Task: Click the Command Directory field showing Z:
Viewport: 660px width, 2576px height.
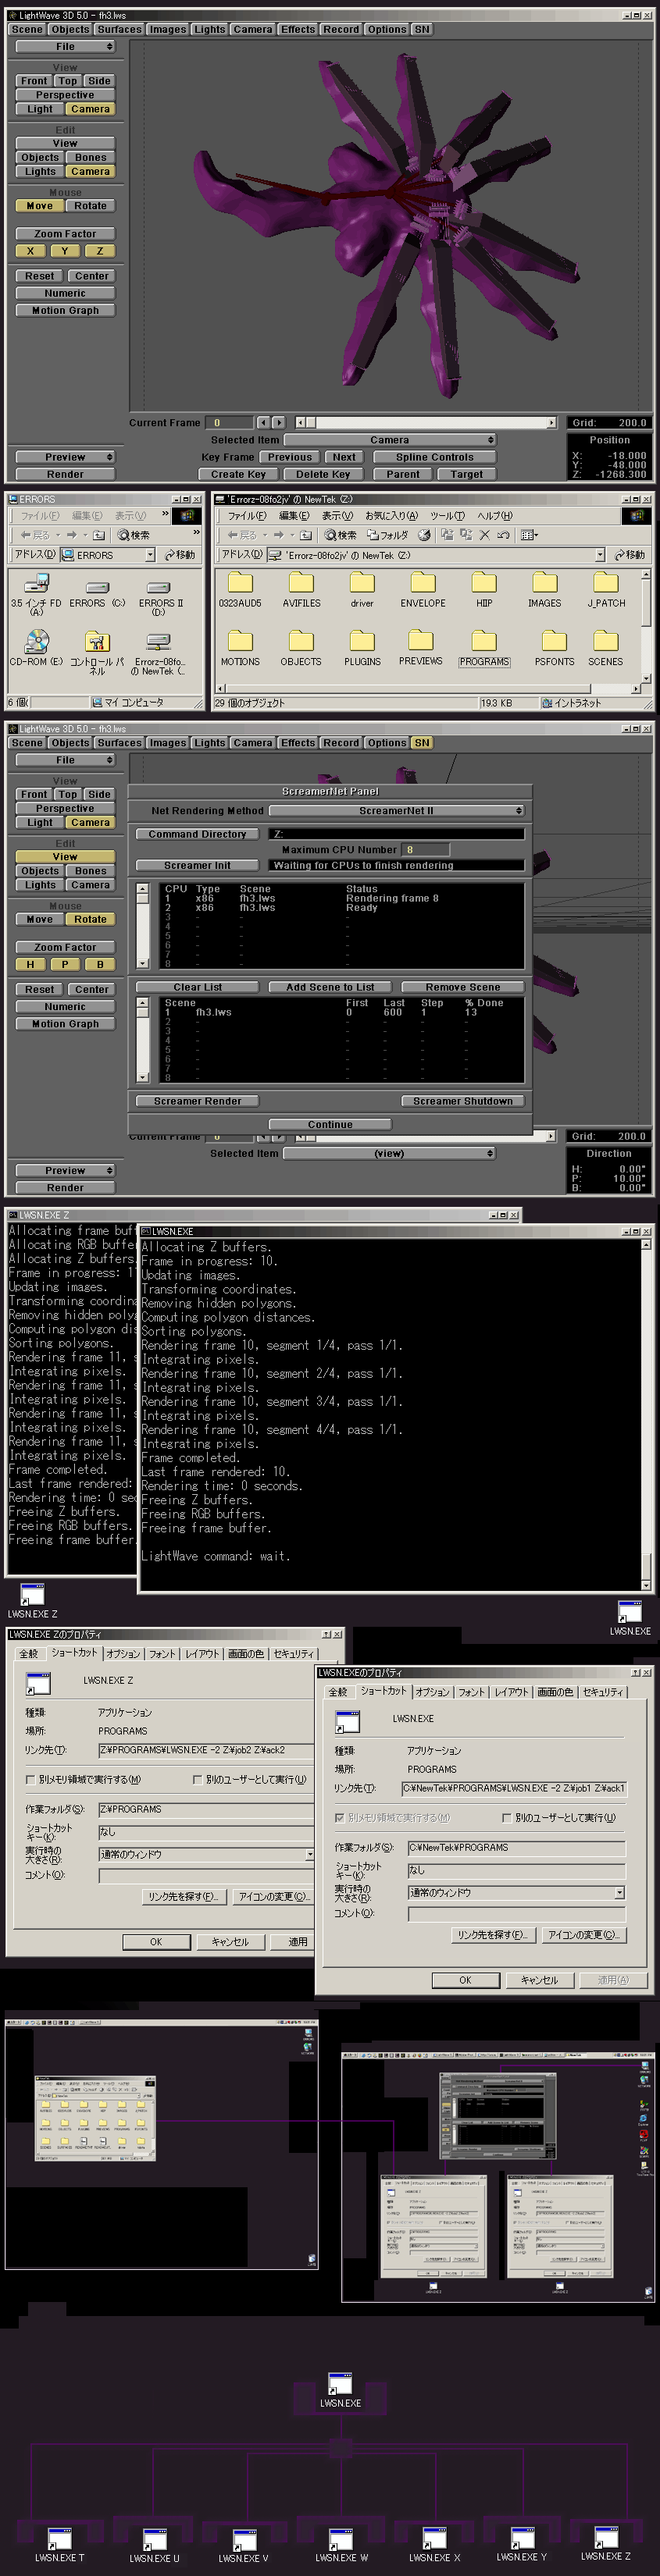Action: pyautogui.click(x=397, y=834)
